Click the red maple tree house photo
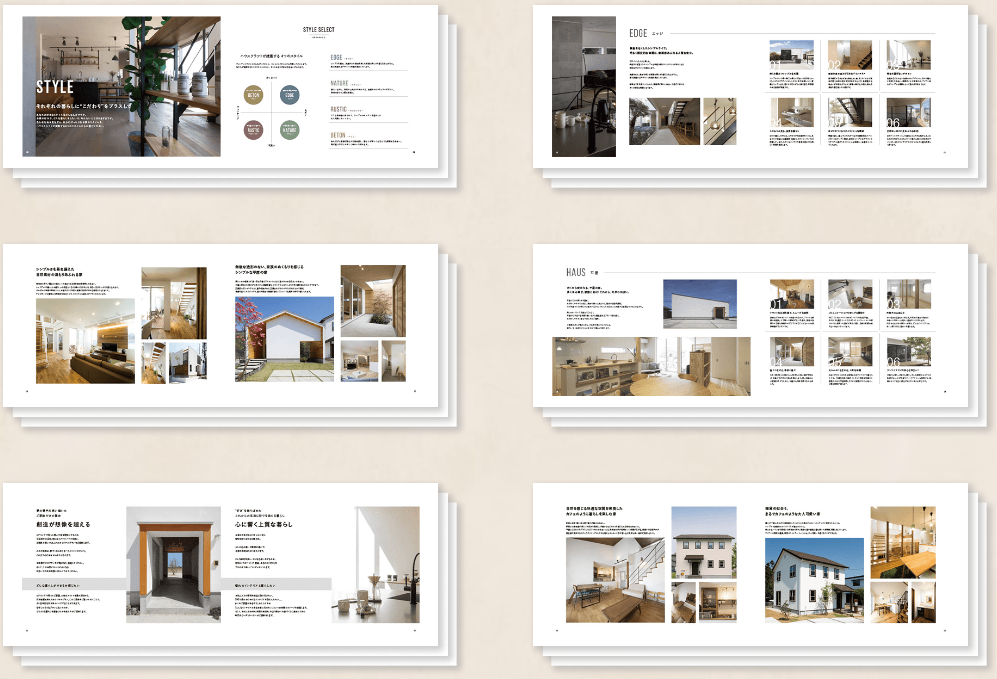Screen dimensions: 997x679 (284, 338)
